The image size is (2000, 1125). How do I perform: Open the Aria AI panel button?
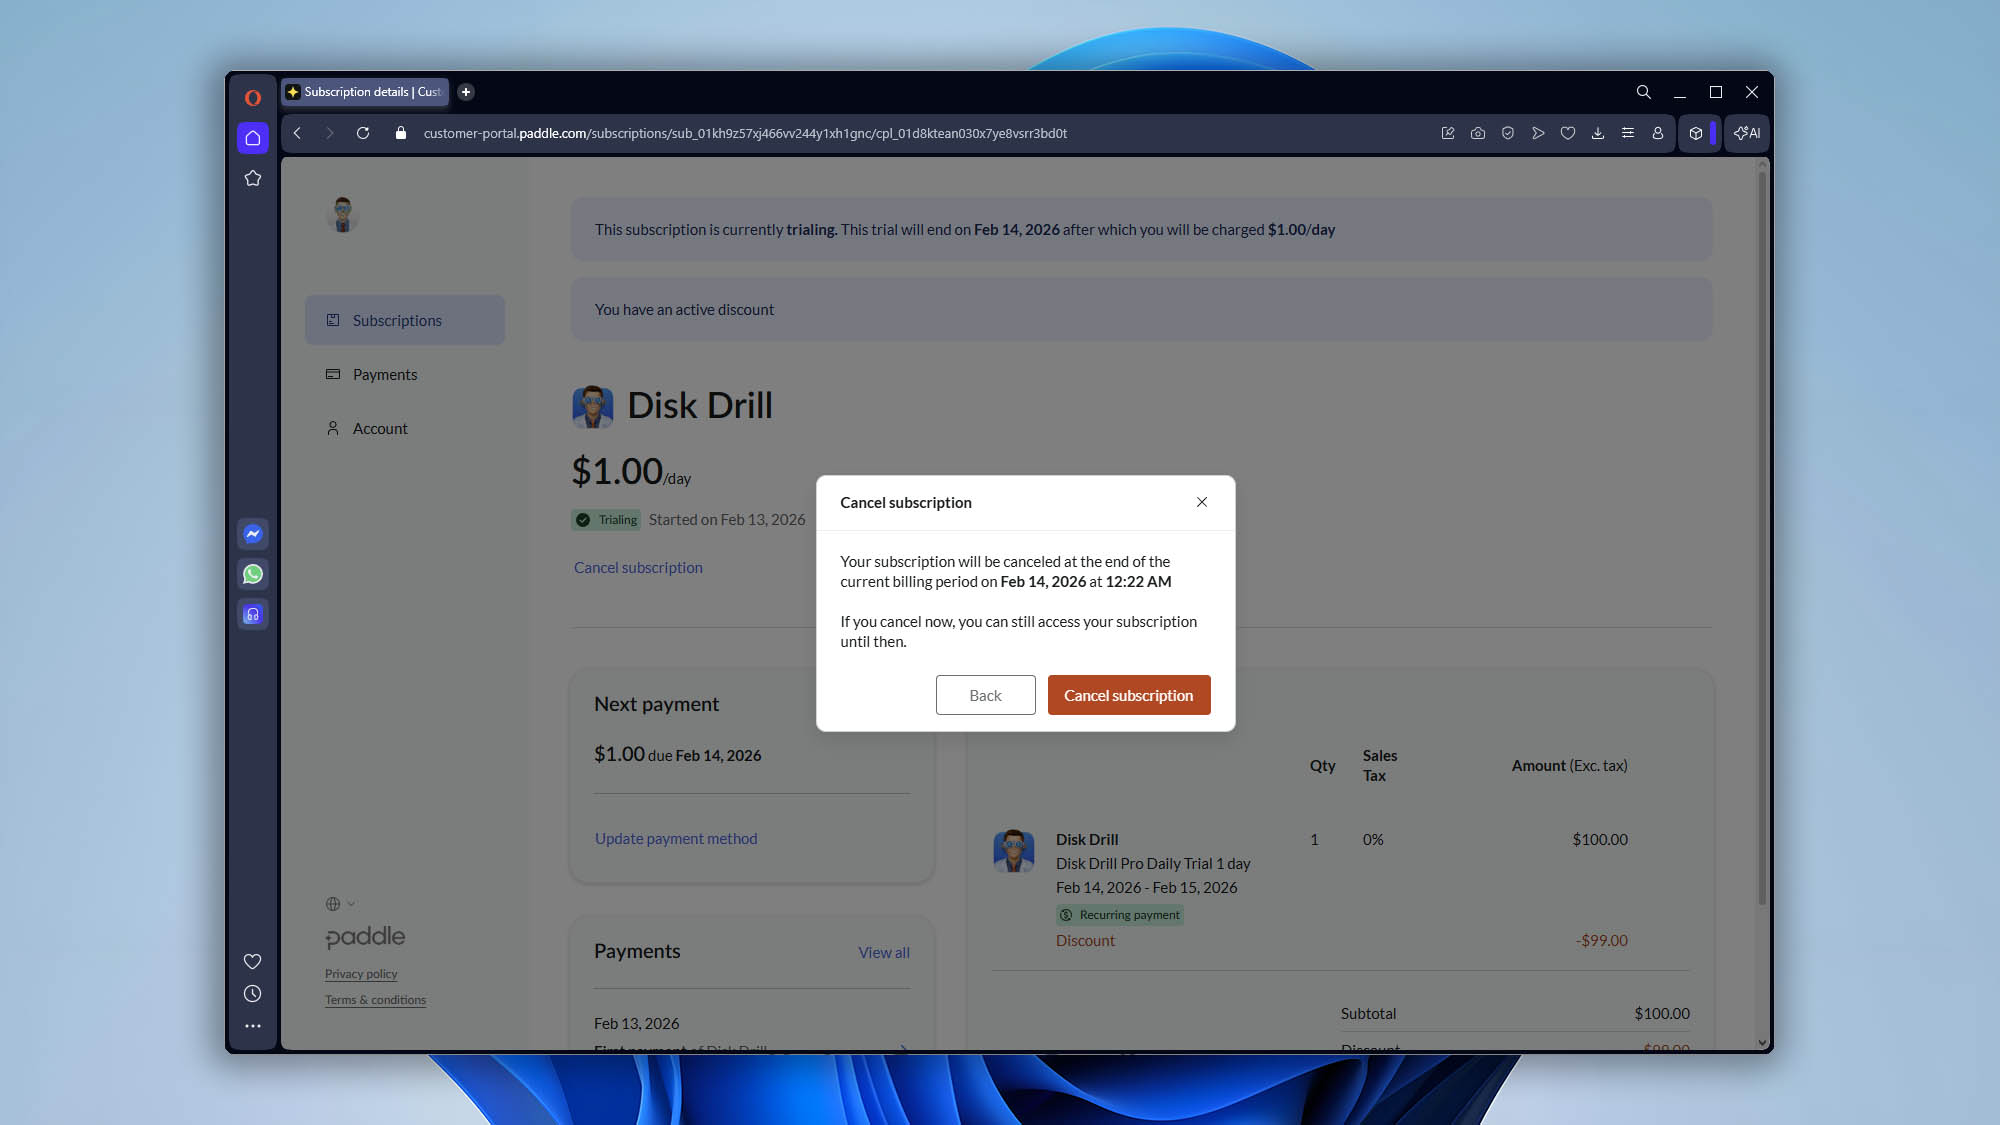point(1748,133)
